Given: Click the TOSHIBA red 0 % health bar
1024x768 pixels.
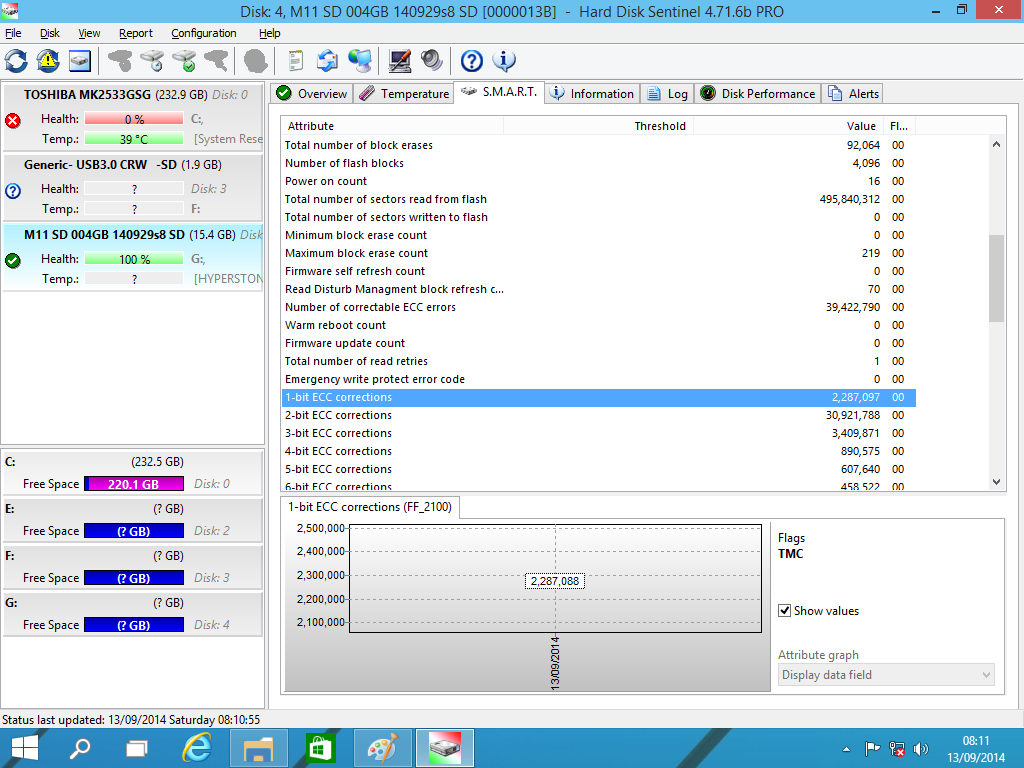Looking at the screenshot, I should click(134, 119).
